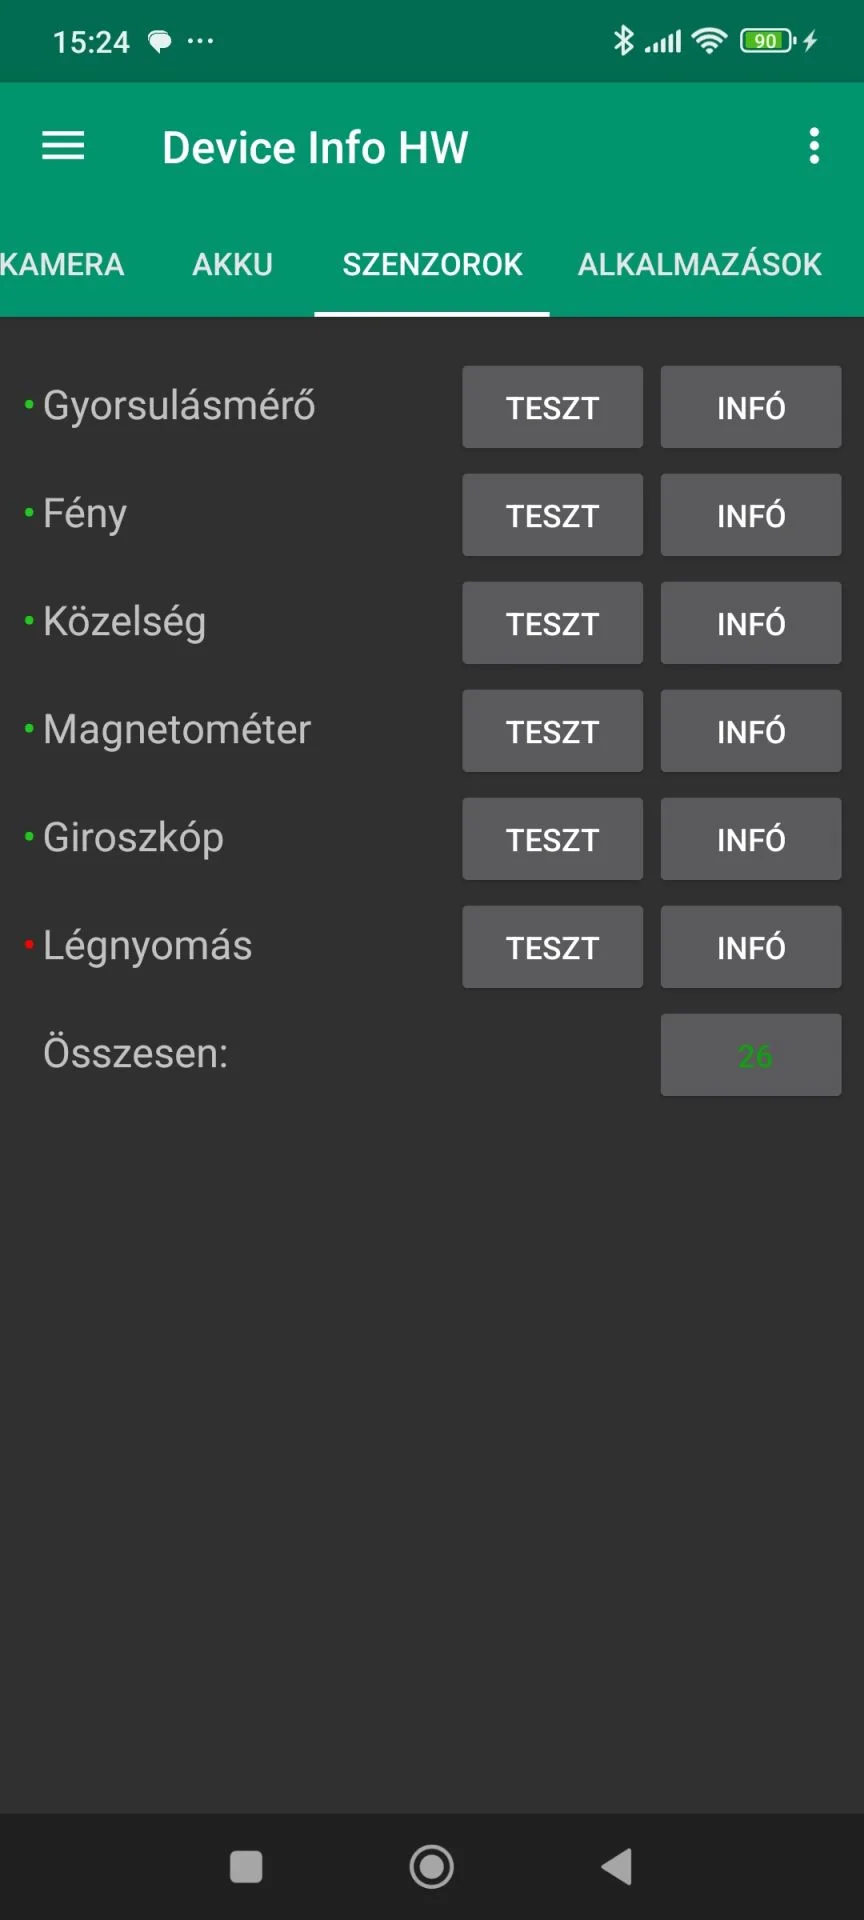Start TESZT for Giroszkóp
The width and height of the screenshot is (864, 1920).
click(x=552, y=839)
